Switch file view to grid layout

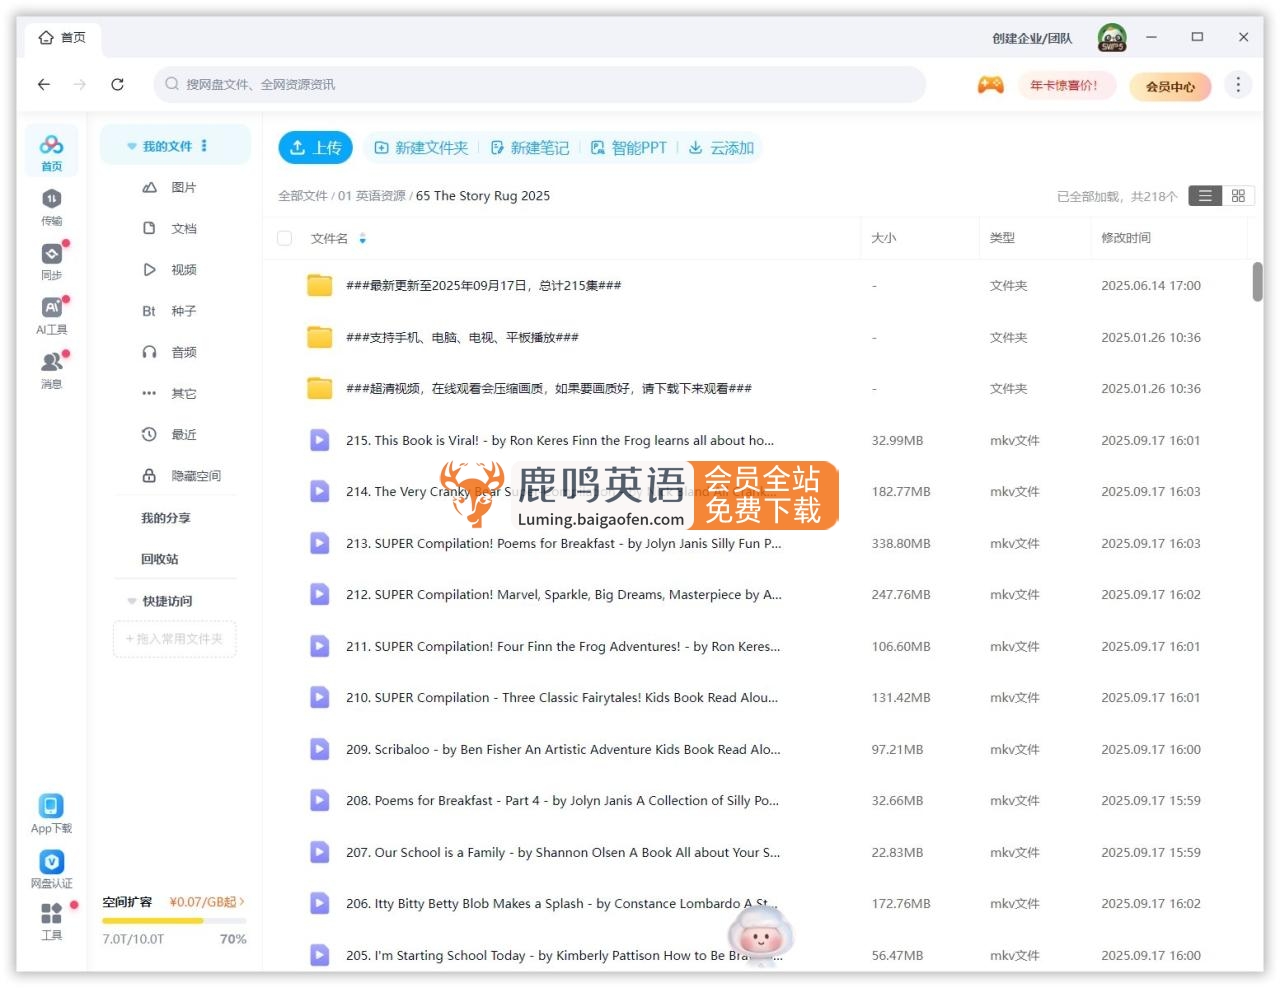coord(1238,195)
